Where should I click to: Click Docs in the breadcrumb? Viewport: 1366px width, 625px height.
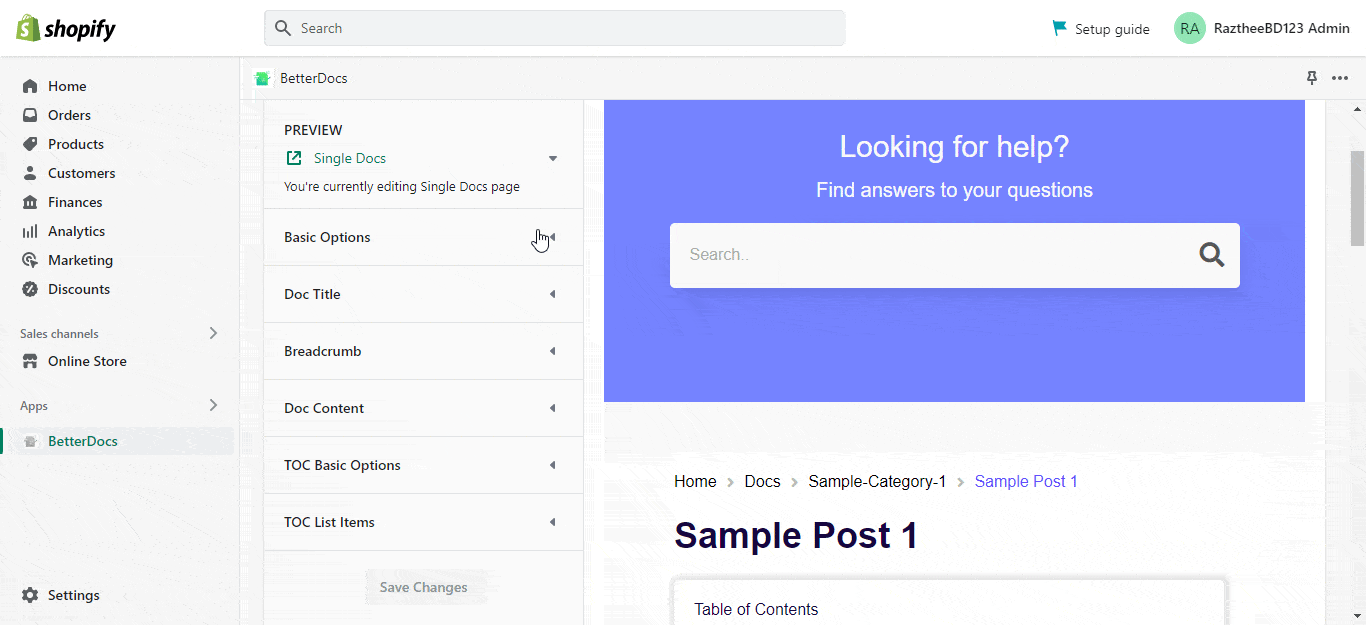[x=762, y=481]
